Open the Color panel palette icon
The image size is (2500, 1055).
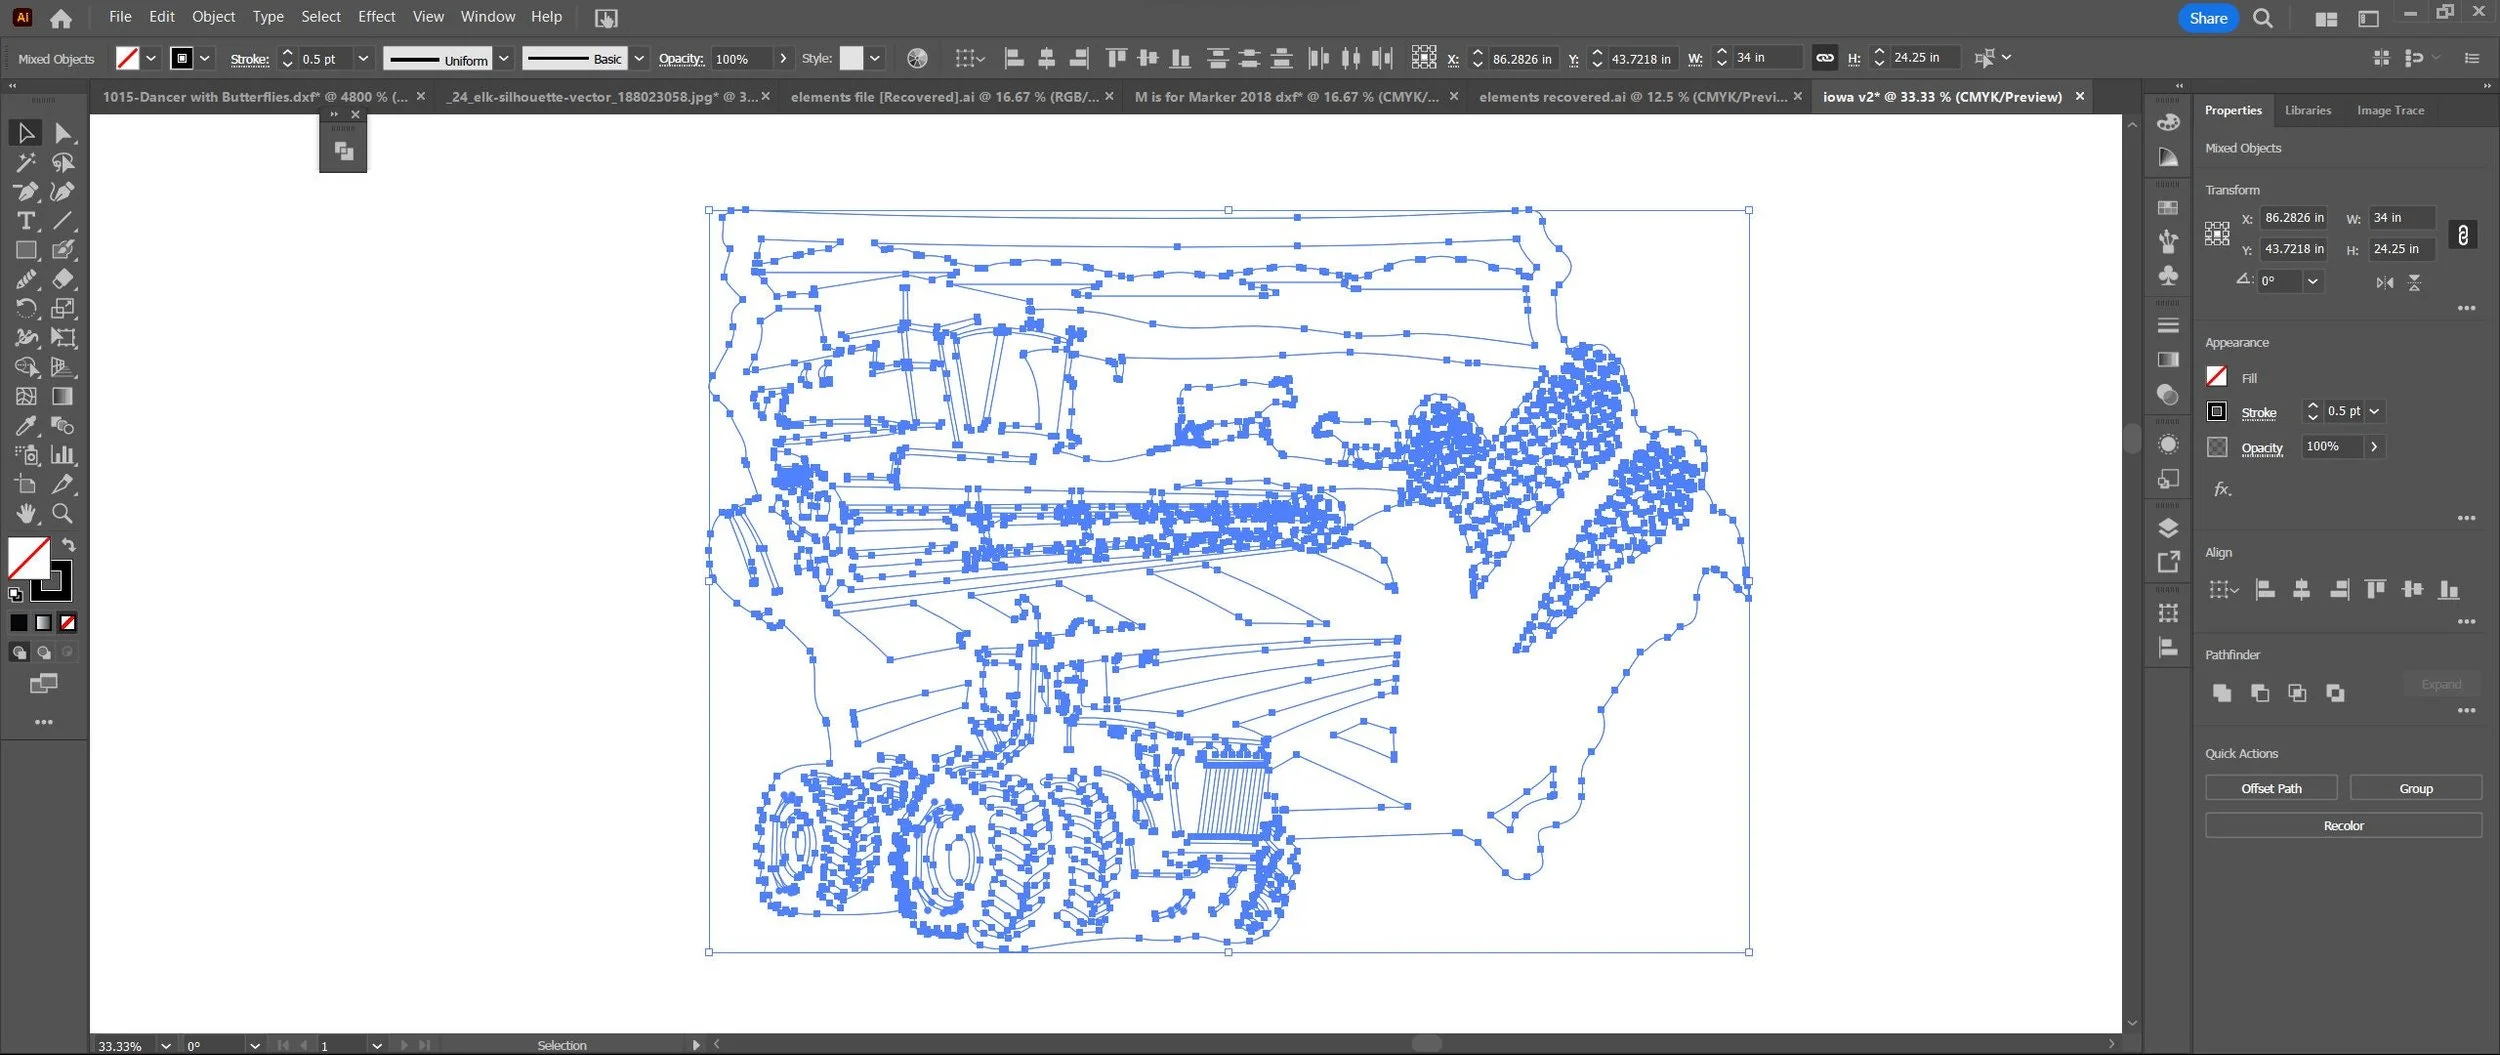2168,122
